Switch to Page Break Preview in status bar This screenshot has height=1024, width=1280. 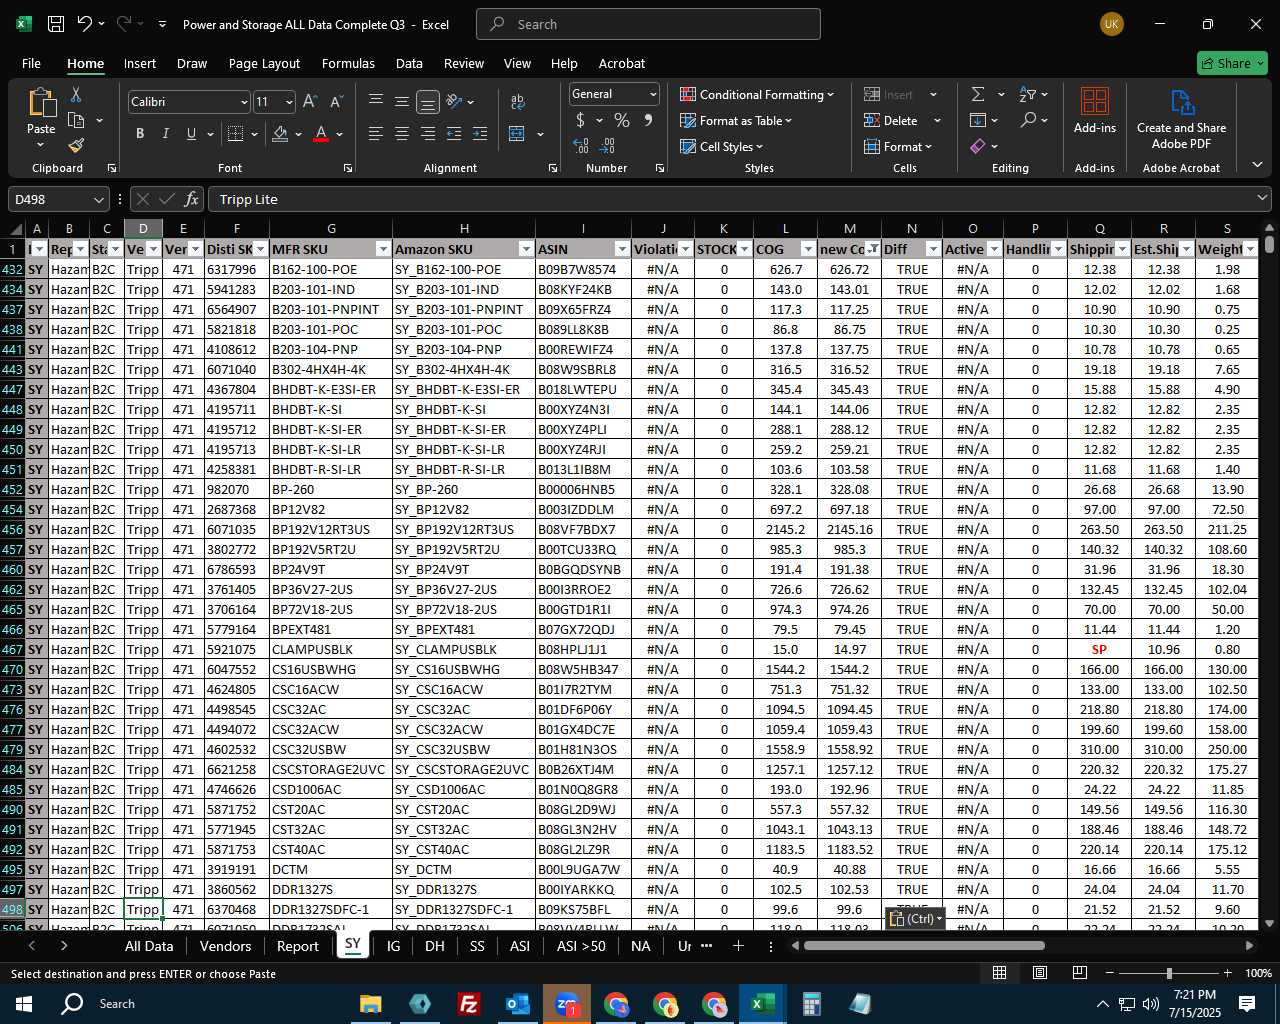coord(1079,973)
